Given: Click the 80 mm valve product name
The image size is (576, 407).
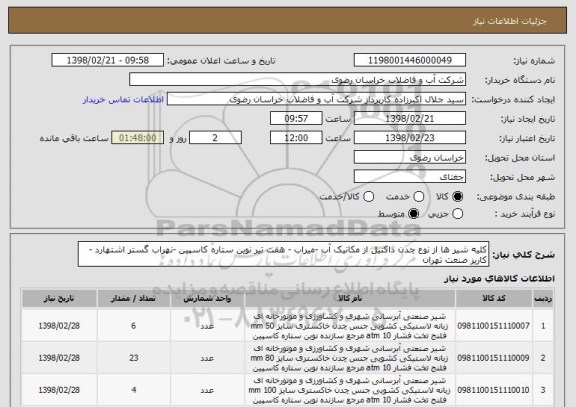Looking at the screenshot, I should tap(349, 358).
